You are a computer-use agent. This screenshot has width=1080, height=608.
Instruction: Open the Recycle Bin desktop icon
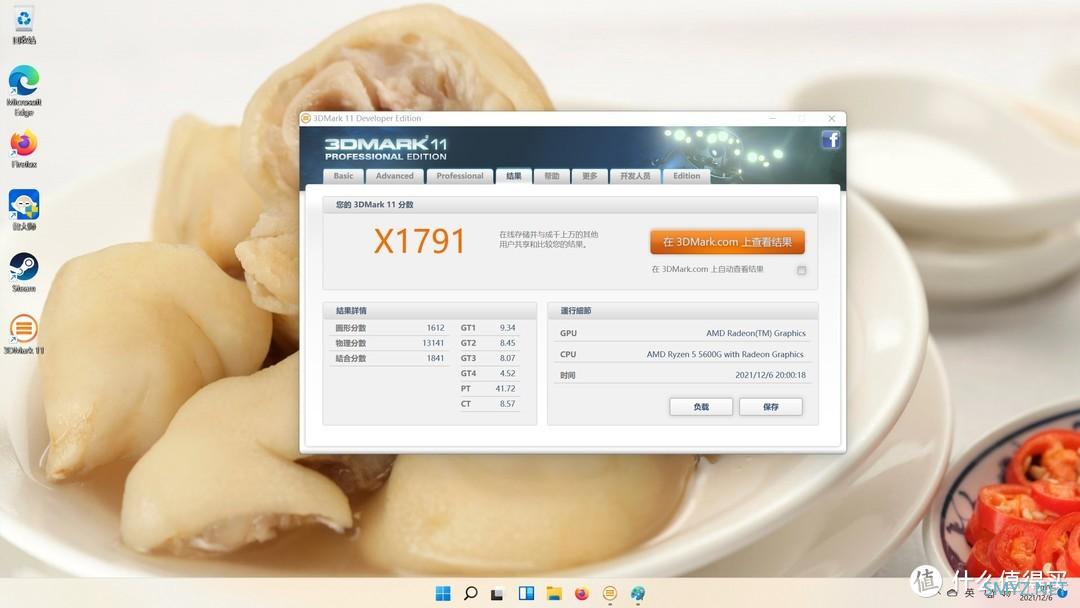24,26
